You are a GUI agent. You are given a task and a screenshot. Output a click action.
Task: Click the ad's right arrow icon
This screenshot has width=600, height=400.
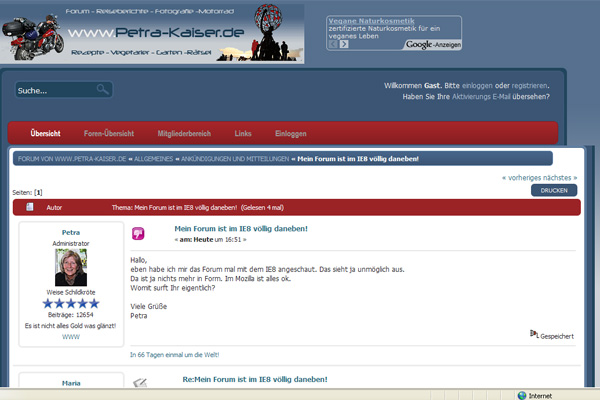pos(345,45)
